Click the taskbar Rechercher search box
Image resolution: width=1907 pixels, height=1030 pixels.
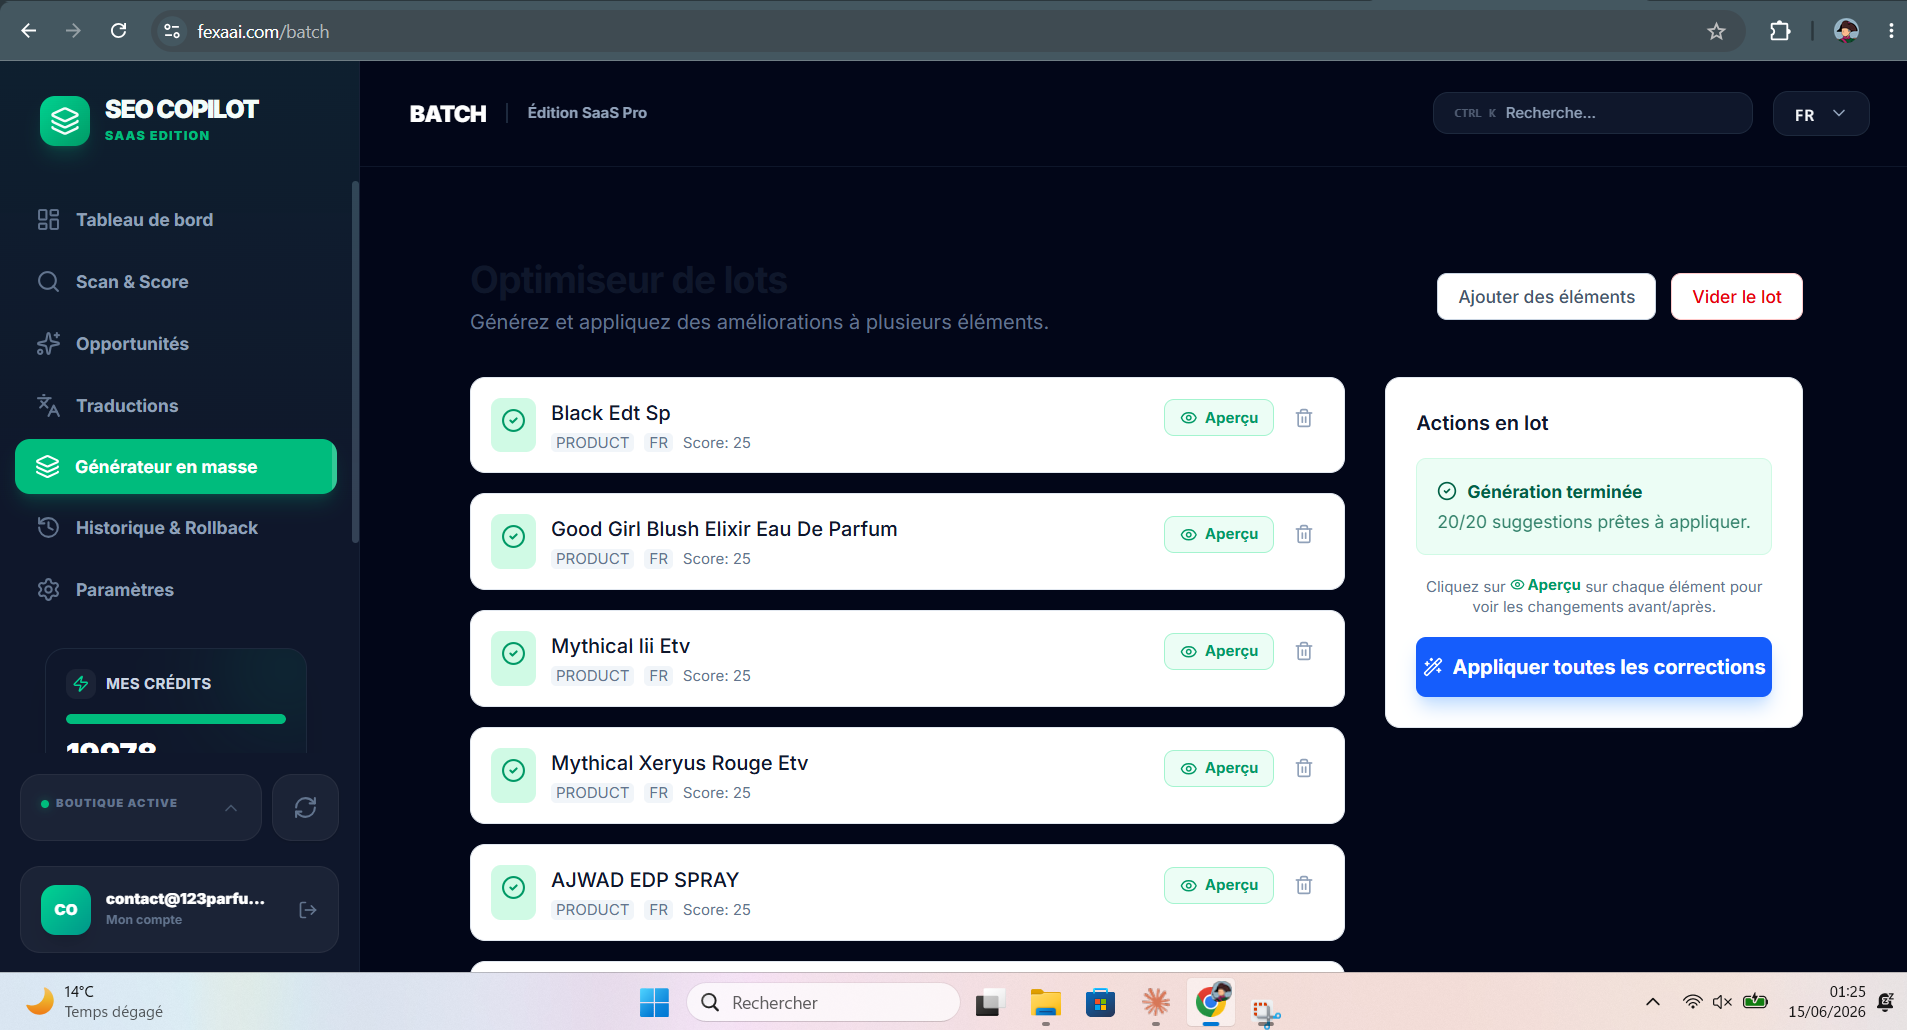[x=823, y=1002]
